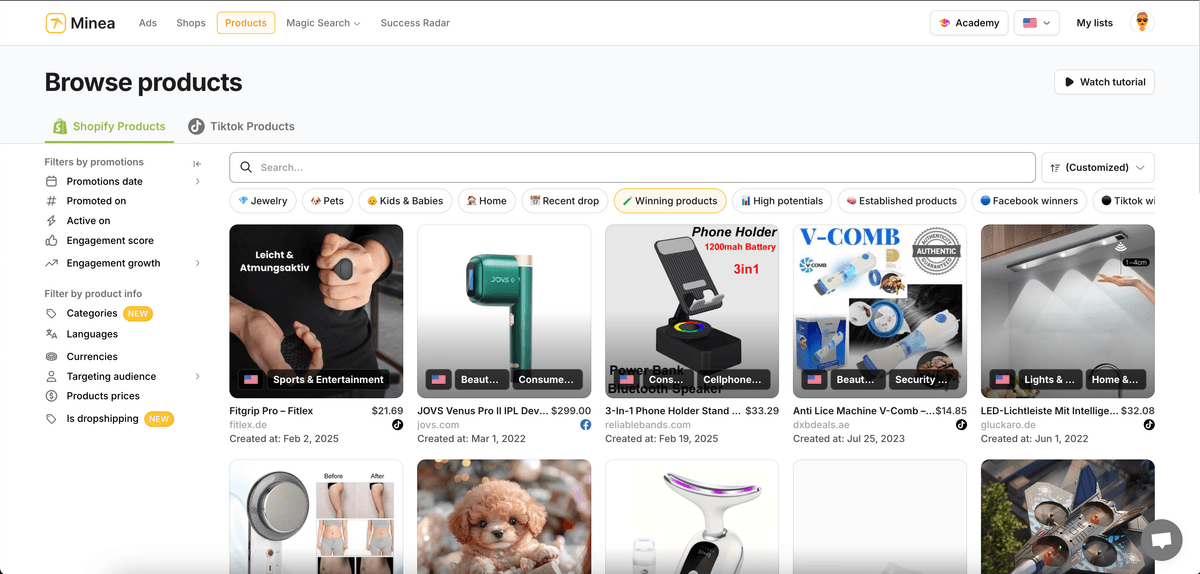Click into the product search field
The height and width of the screenshot is (574, 1200).
[632, 167]
